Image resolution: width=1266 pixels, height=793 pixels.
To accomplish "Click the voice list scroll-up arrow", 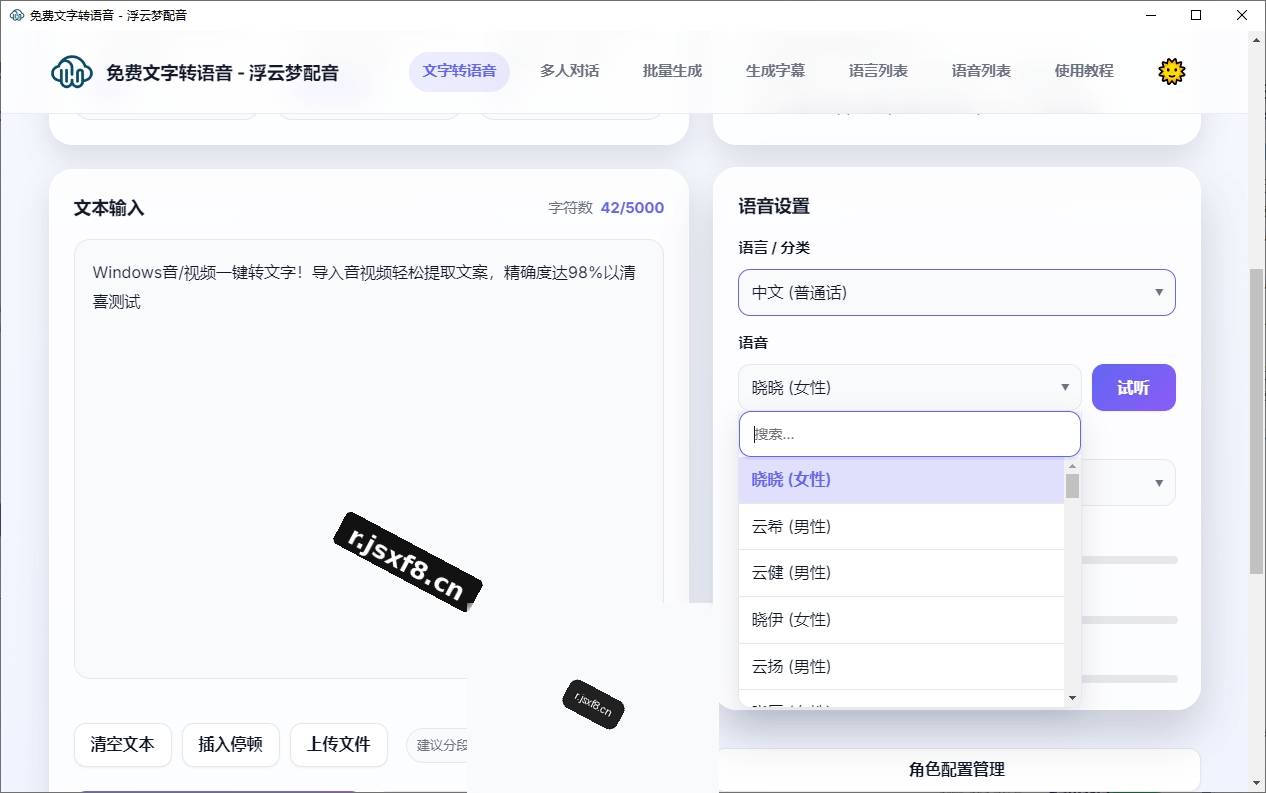I will coord(1072,466).
